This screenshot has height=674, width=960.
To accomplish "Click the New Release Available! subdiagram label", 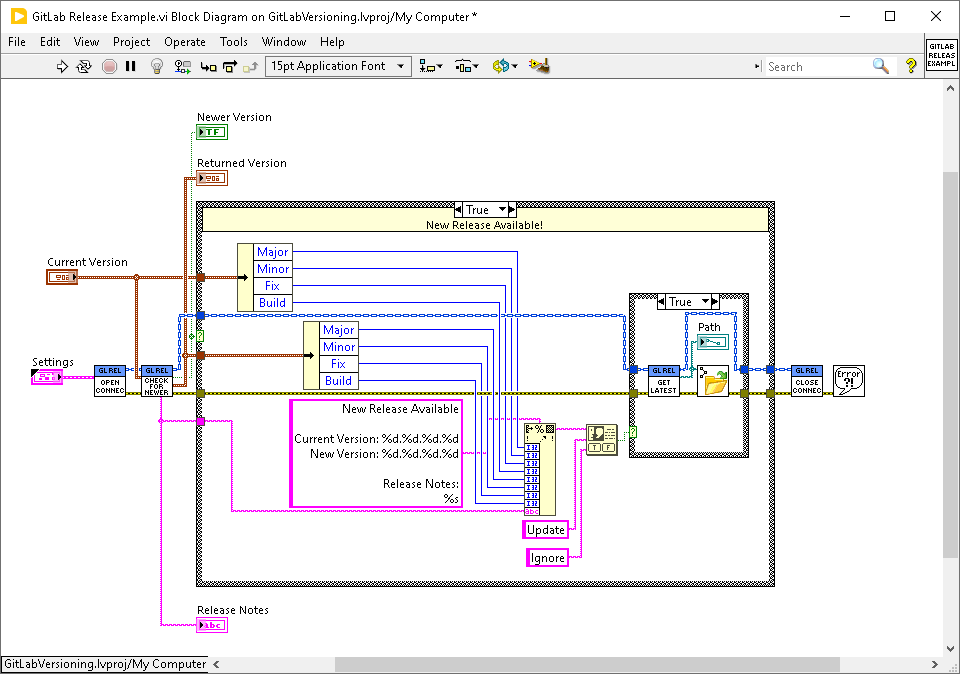I will 484,225.
